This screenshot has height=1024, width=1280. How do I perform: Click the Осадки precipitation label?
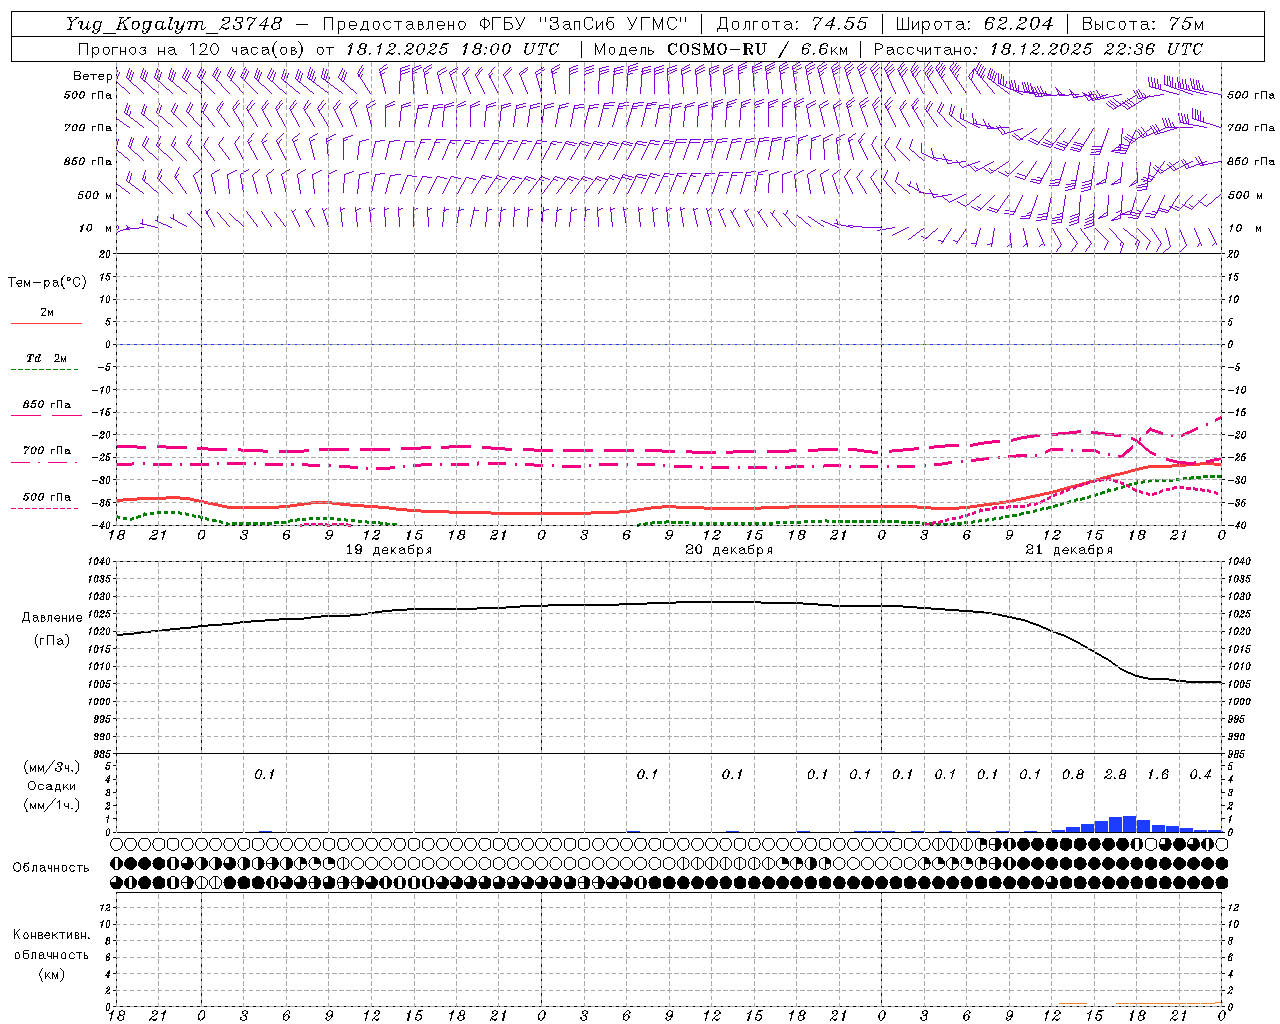click(52, 786)
